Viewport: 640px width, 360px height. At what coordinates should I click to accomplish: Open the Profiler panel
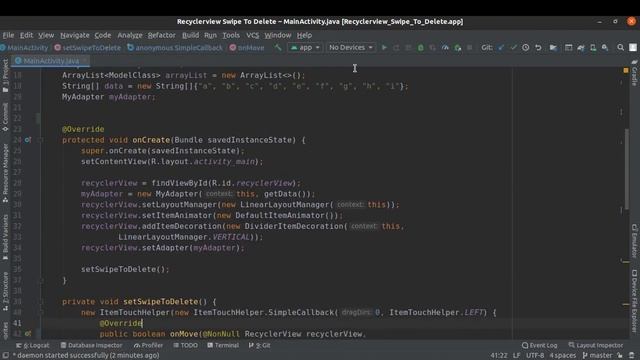[x=148, y=345]
